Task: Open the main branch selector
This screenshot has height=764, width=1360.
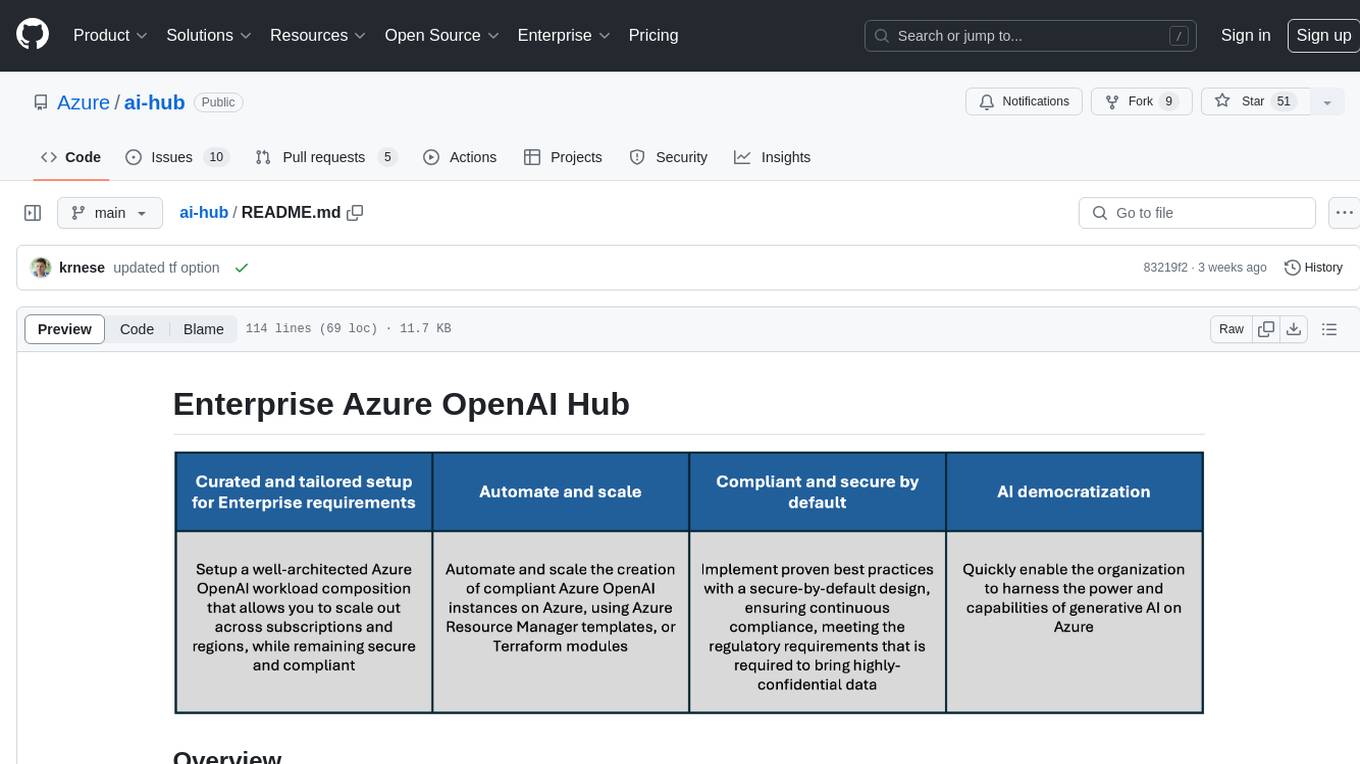Action: click(x=109, y=213)
